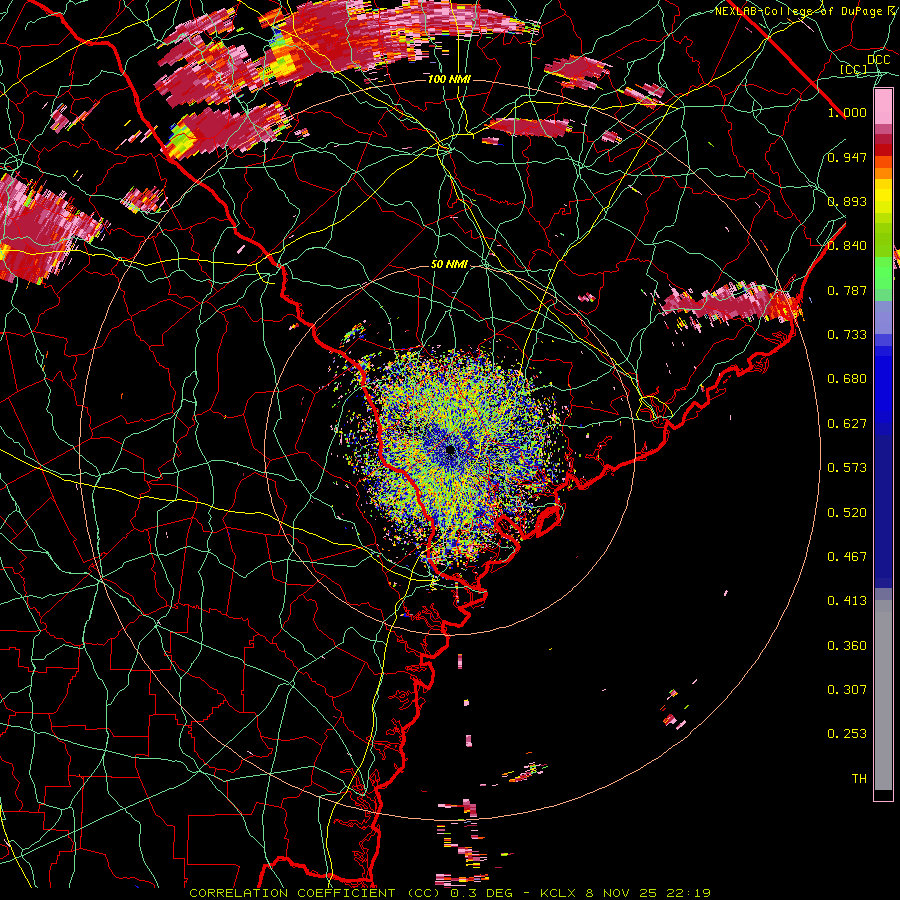Image resolution: width=900 pixels, height=900 pixels.
Task: Click the black radar site dot at center
Action: [x=450, y=449]
